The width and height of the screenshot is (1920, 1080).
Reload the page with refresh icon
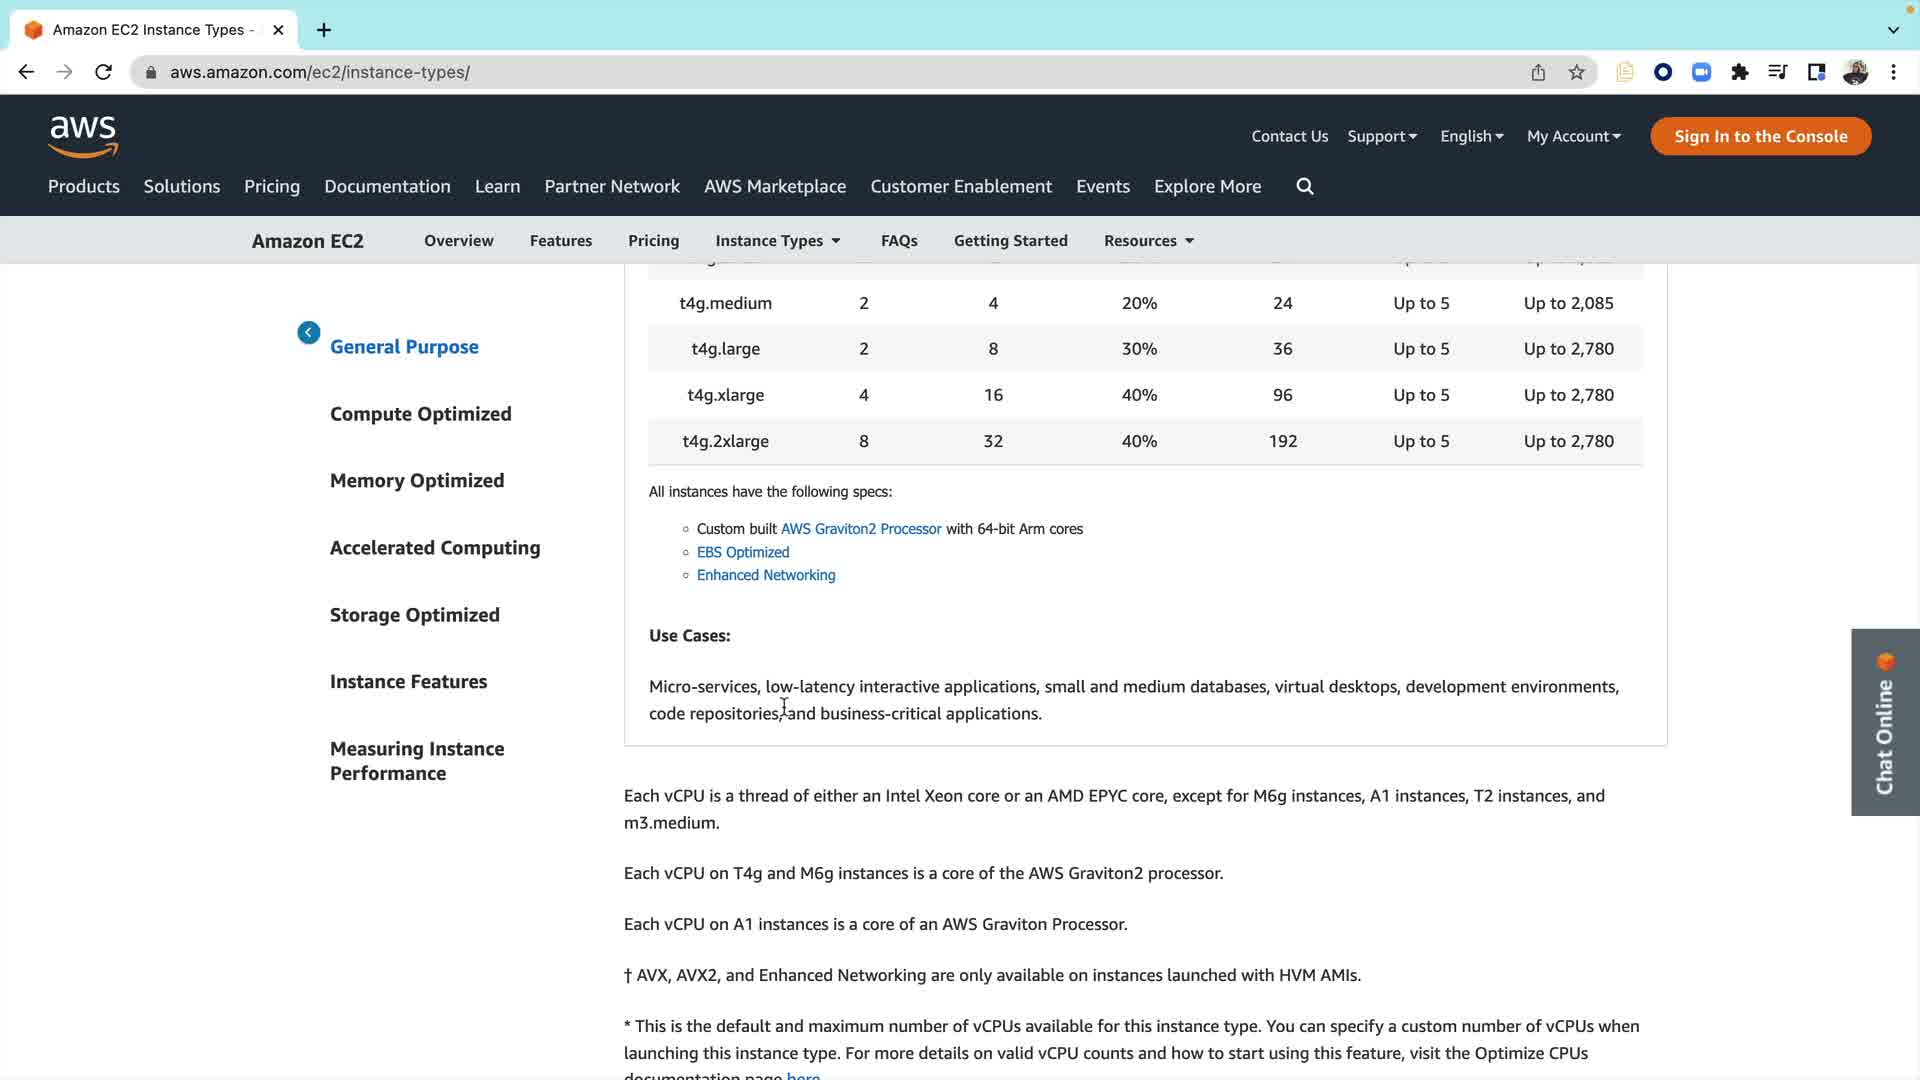point(103,72)
